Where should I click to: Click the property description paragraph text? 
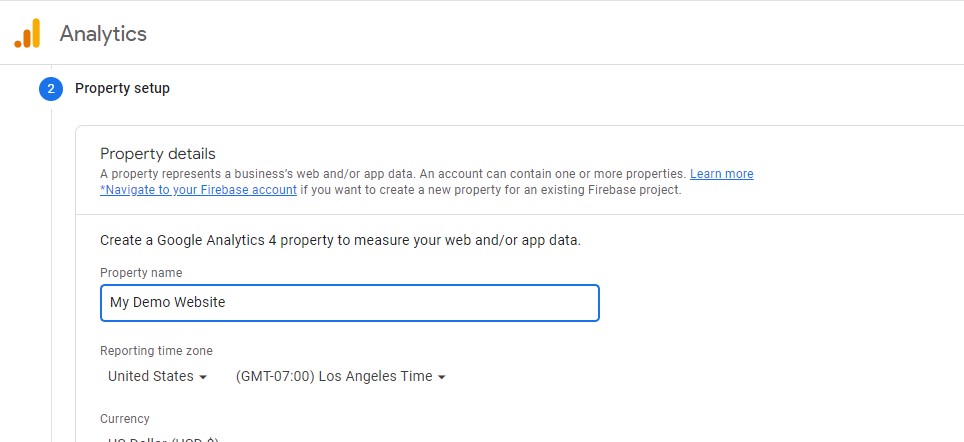(393, 174)
